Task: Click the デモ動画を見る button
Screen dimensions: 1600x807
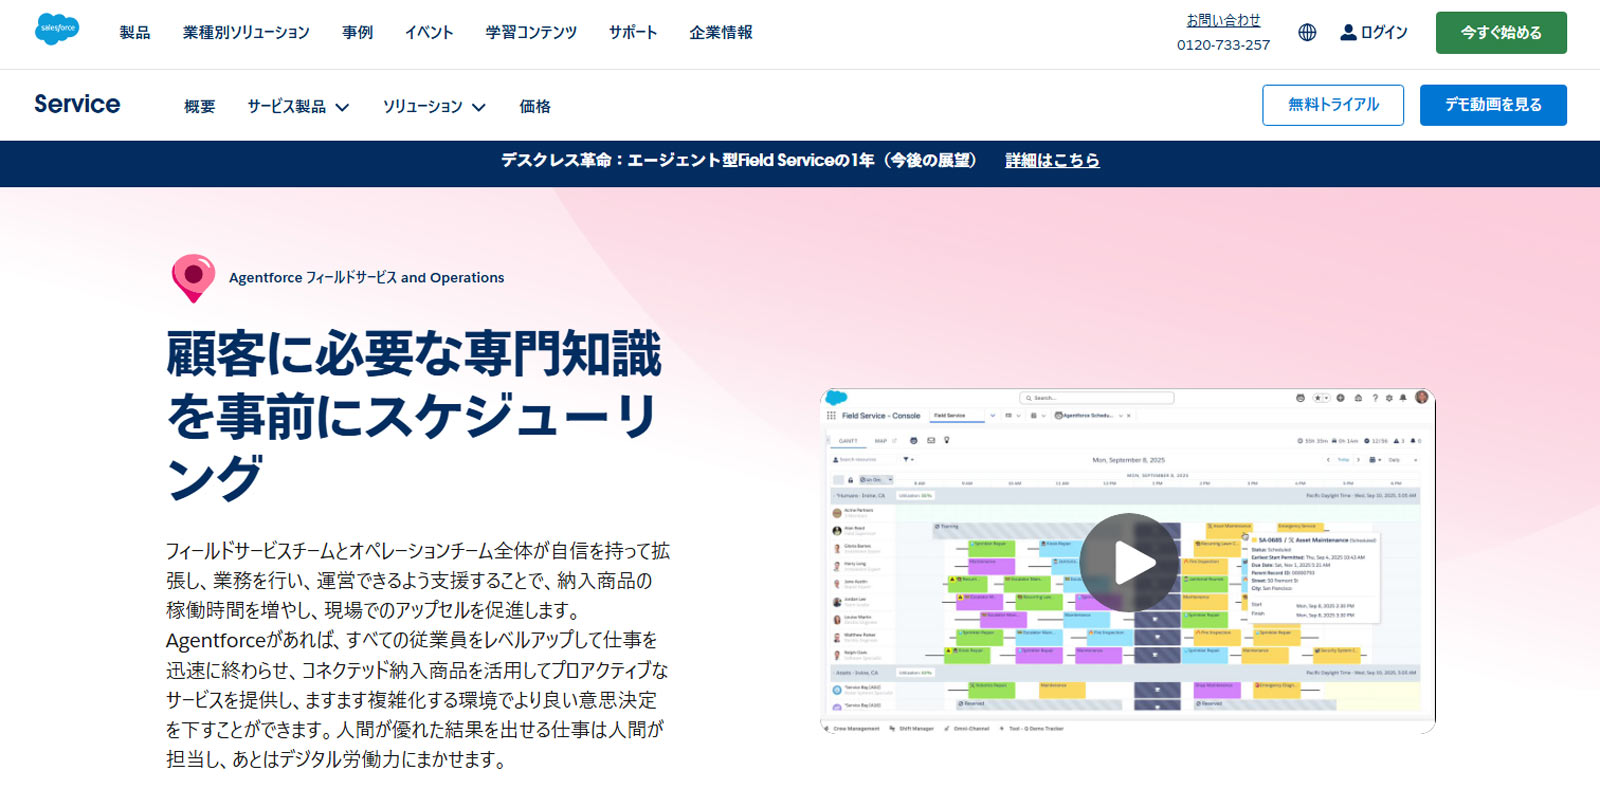Action: click(1493, 105)
